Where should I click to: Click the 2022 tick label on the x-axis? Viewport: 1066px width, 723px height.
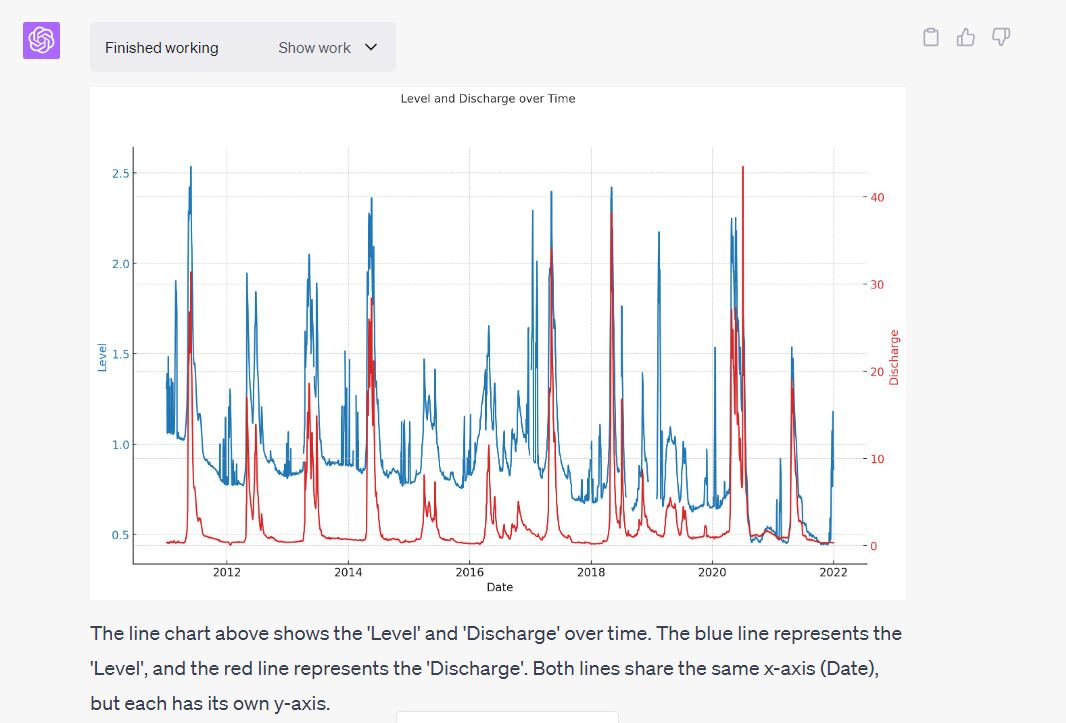point(833,573)
